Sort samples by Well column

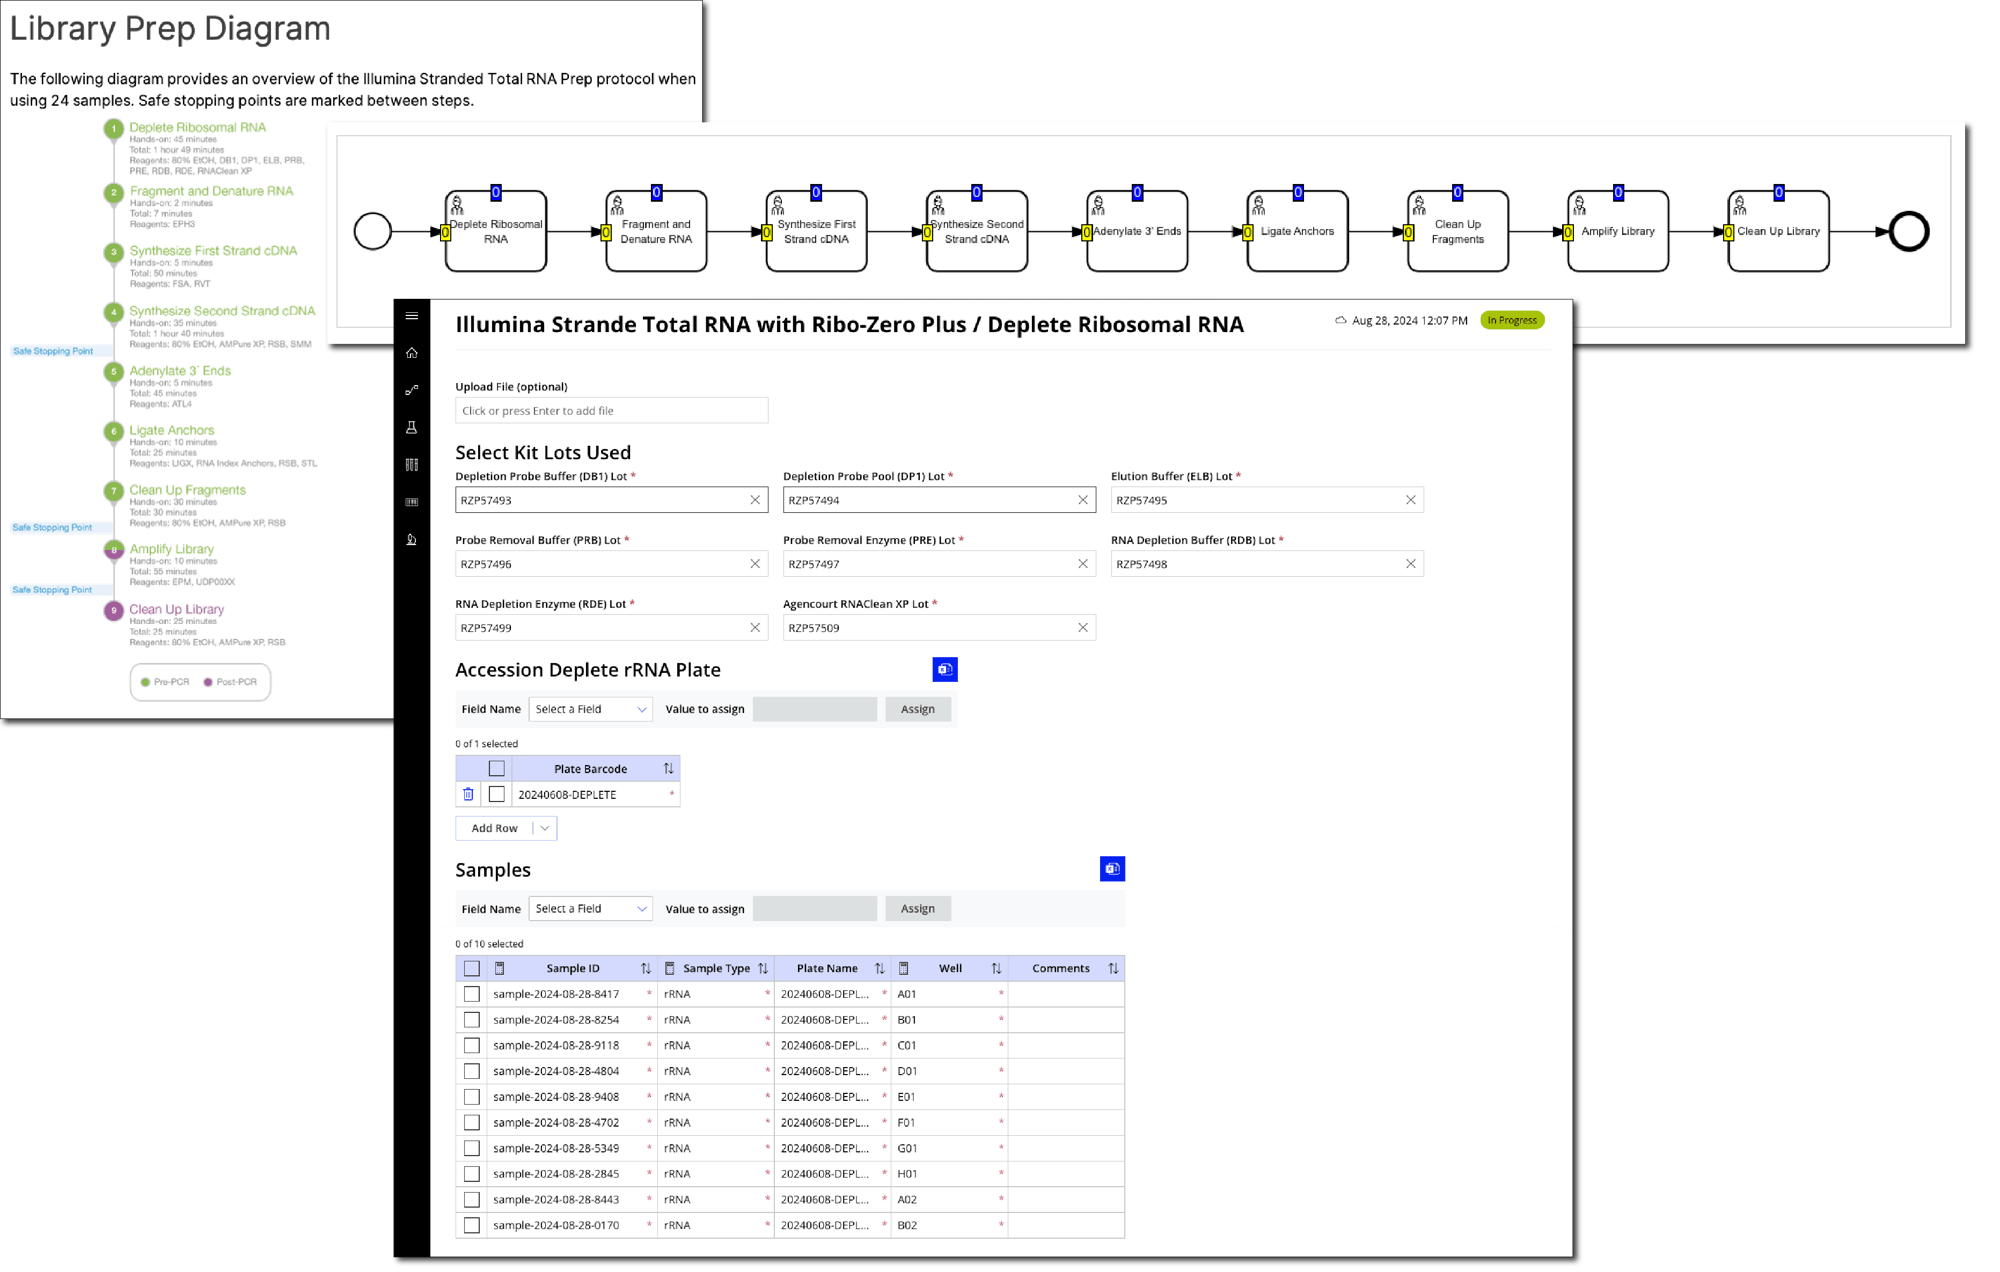coord(996,968)
